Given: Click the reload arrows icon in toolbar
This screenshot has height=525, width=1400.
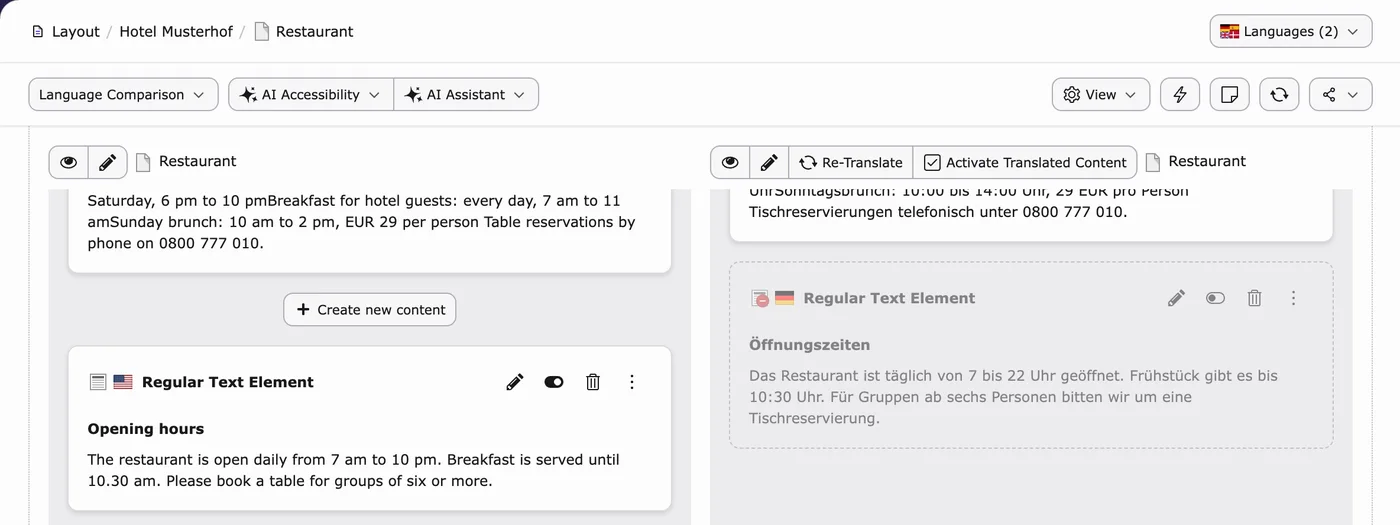Looking at the screenshot, I should pyautogui.click(x=1279, y=94).
